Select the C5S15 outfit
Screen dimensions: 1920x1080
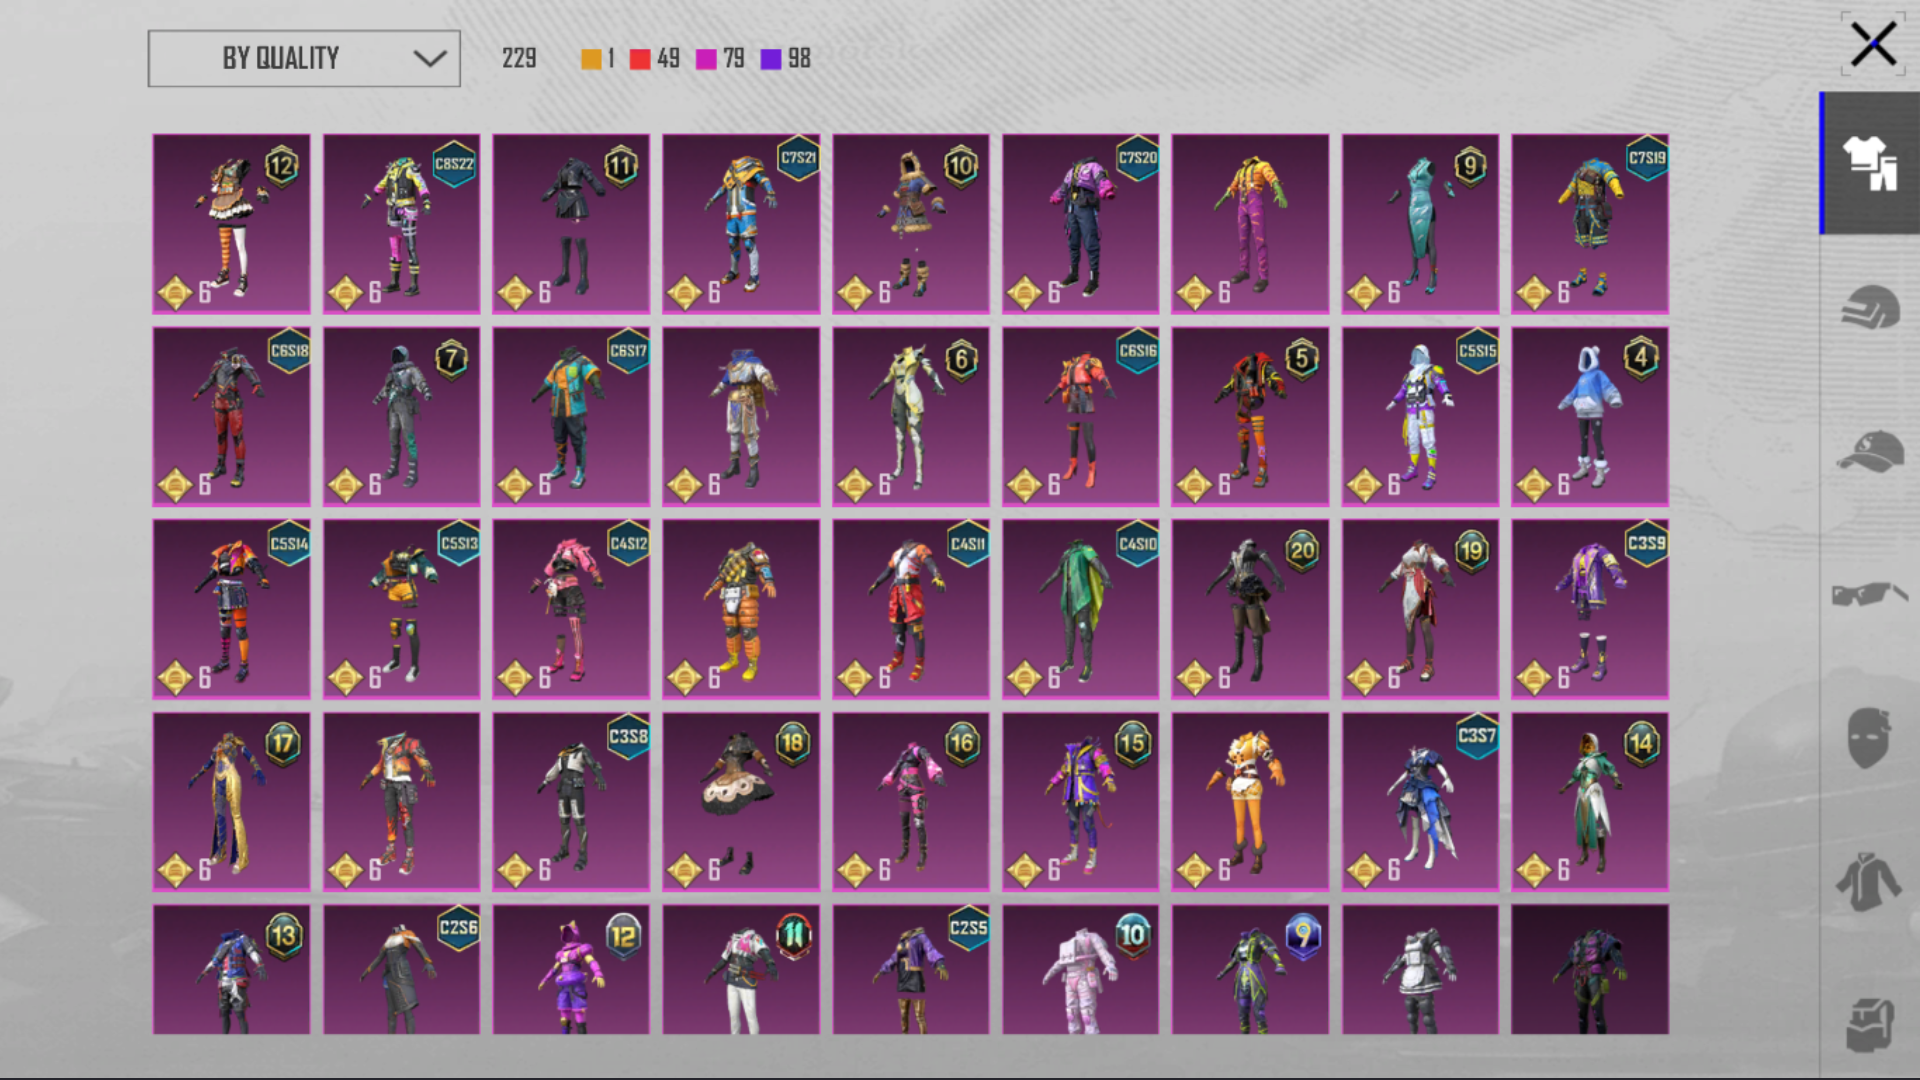(x=1420, y=417)
